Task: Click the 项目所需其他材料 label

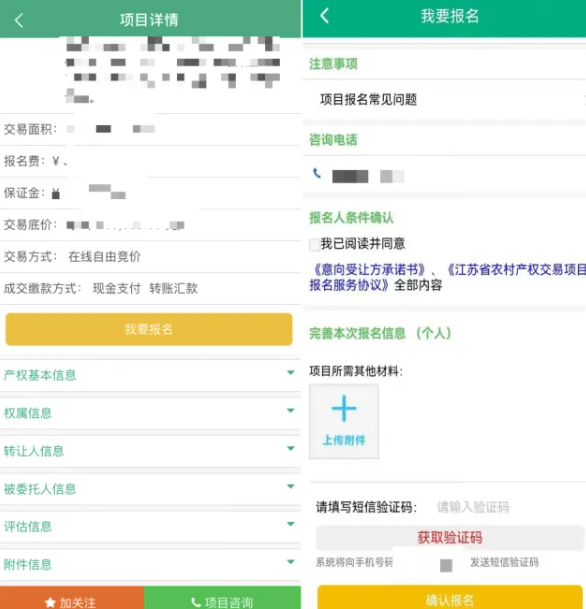Action: click(356, 371)
